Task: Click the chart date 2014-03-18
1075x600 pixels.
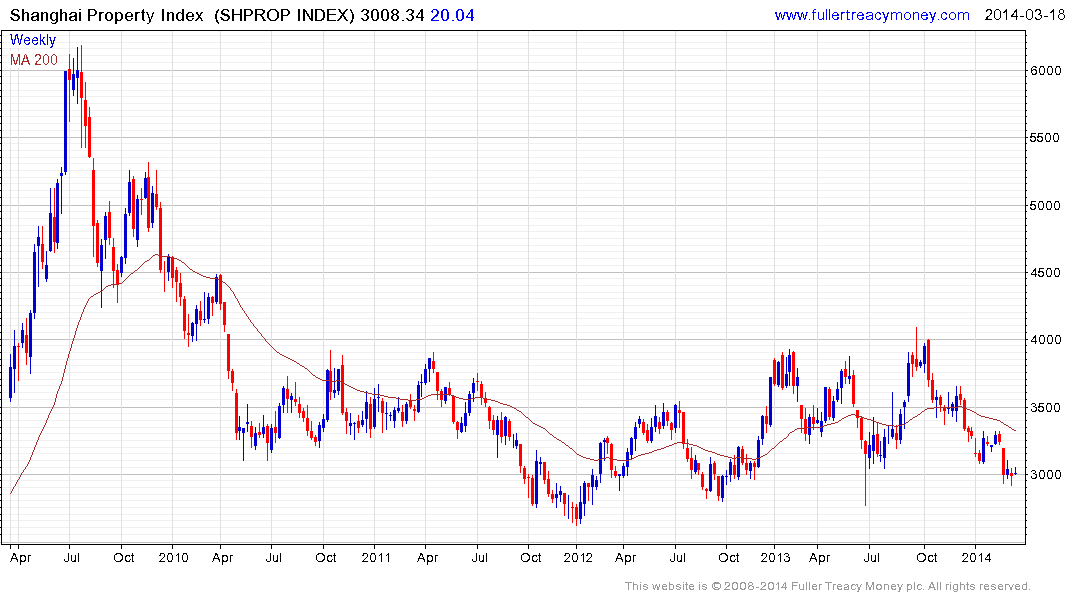Action: [x=1023, y=15]
